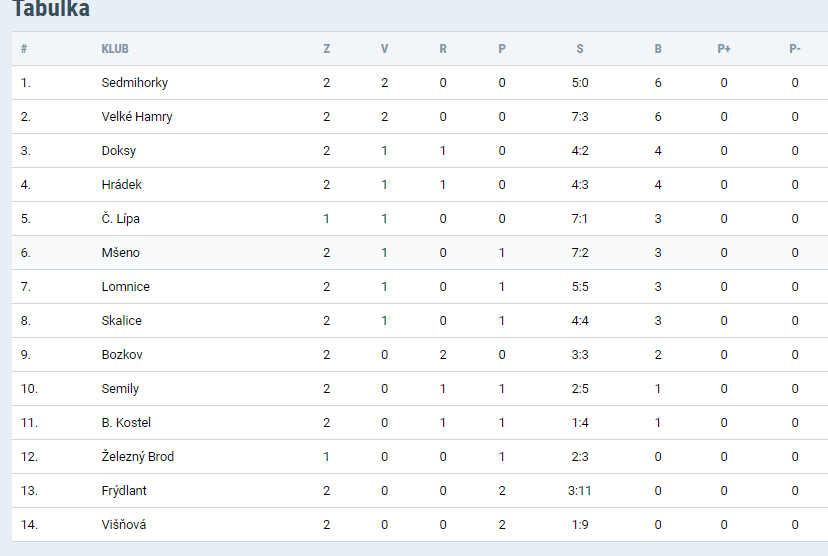Click the Skalice club name
Viewport: 828px width, 556px height.
(x=121, y=321)
